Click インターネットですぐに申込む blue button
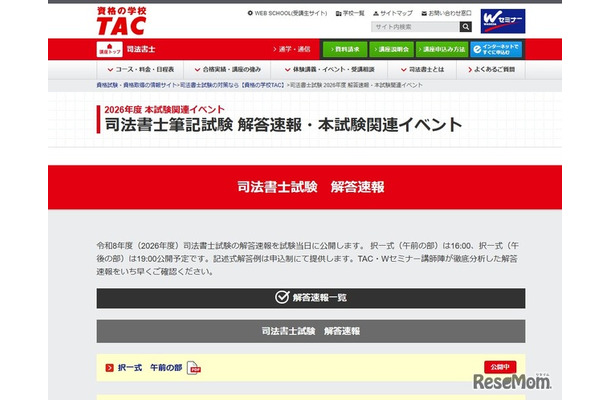The height and width of the screenshot is (400, 610). click(496, 49)
